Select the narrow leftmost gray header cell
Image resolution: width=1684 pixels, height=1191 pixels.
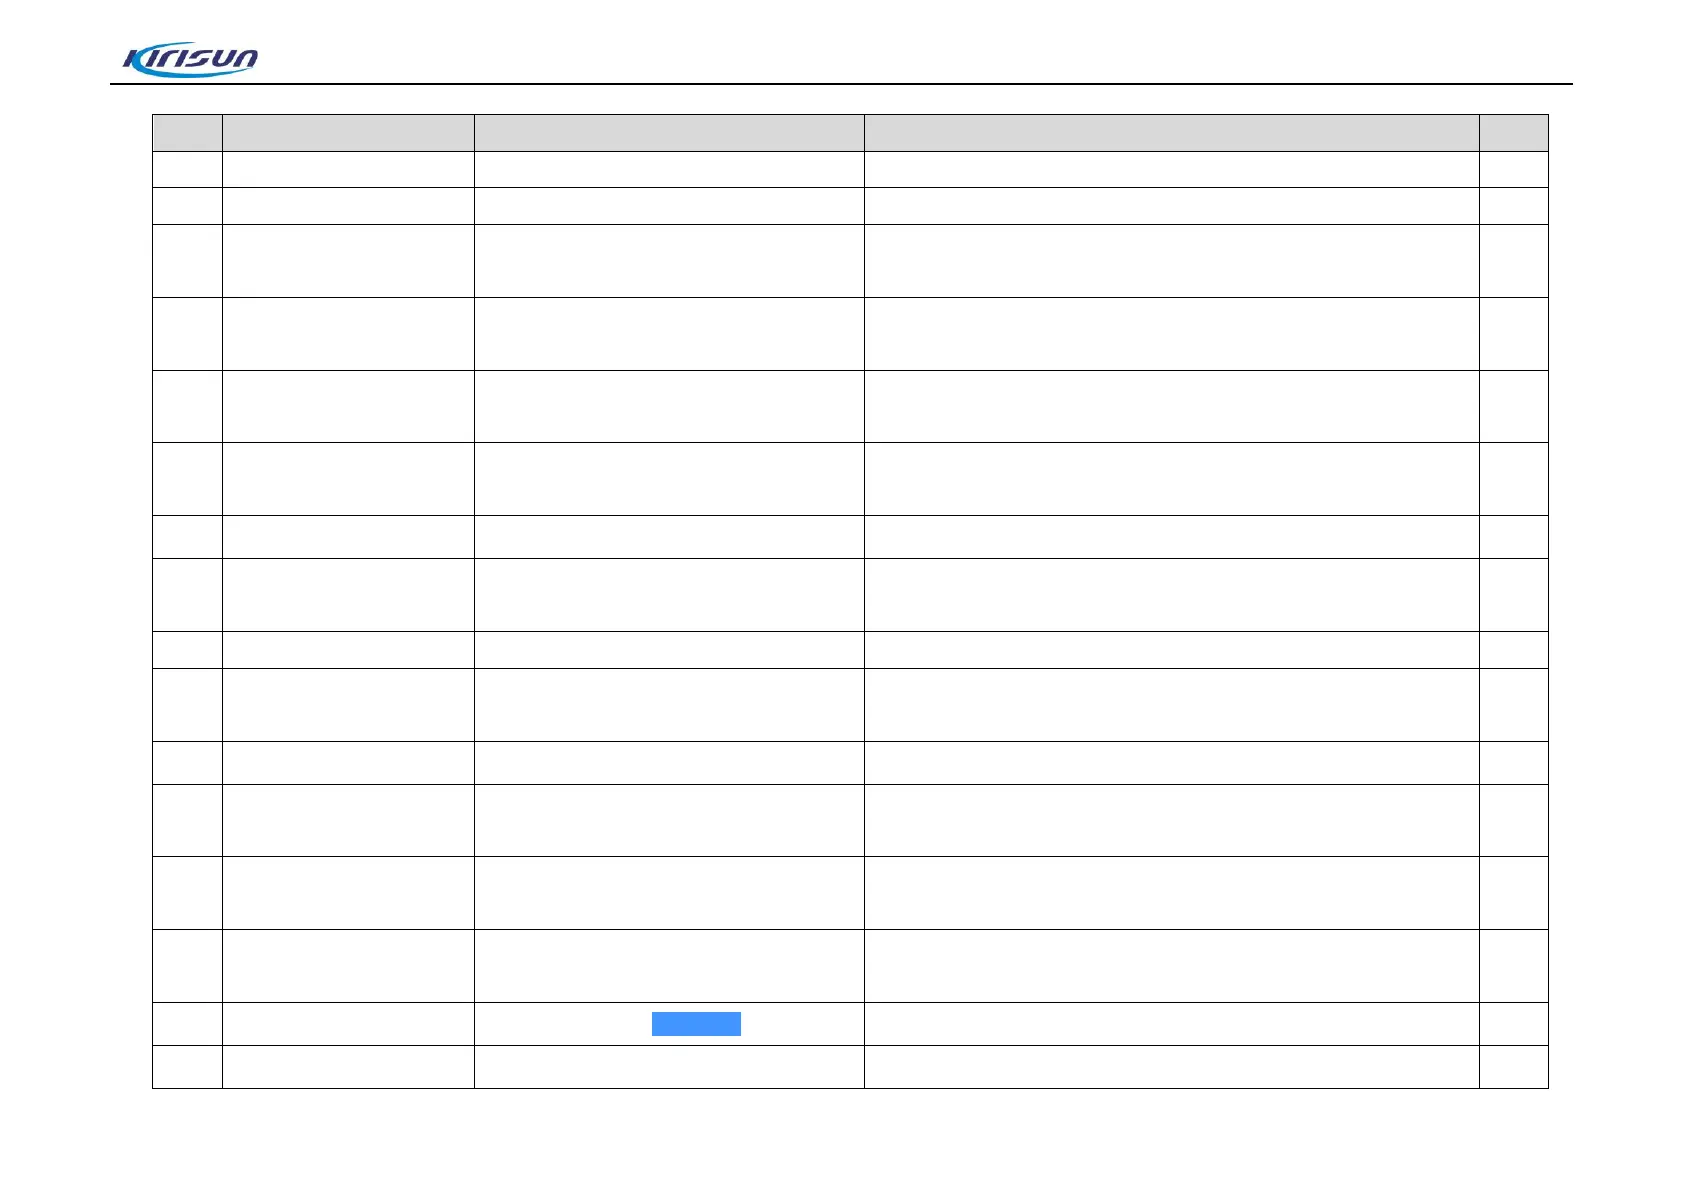(x=187, y=133)
